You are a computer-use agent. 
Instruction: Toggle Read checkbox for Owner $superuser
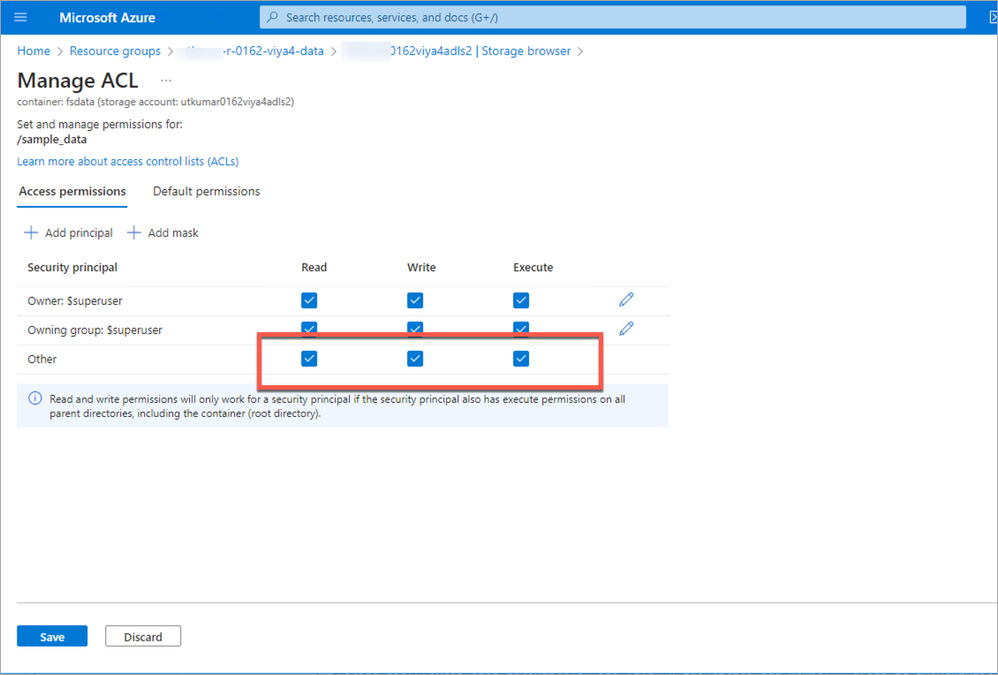pyautogui.click(x=309, y=300)
